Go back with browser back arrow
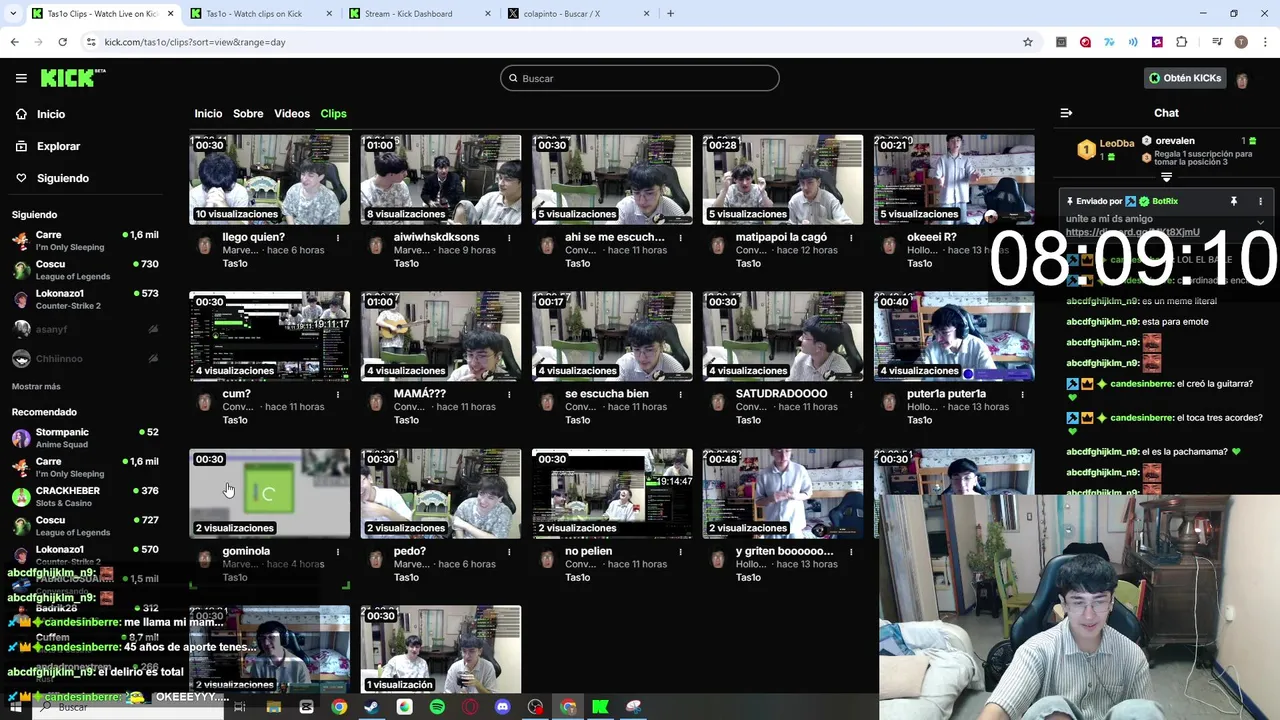1280x720 pixels. tap(14, 42)
